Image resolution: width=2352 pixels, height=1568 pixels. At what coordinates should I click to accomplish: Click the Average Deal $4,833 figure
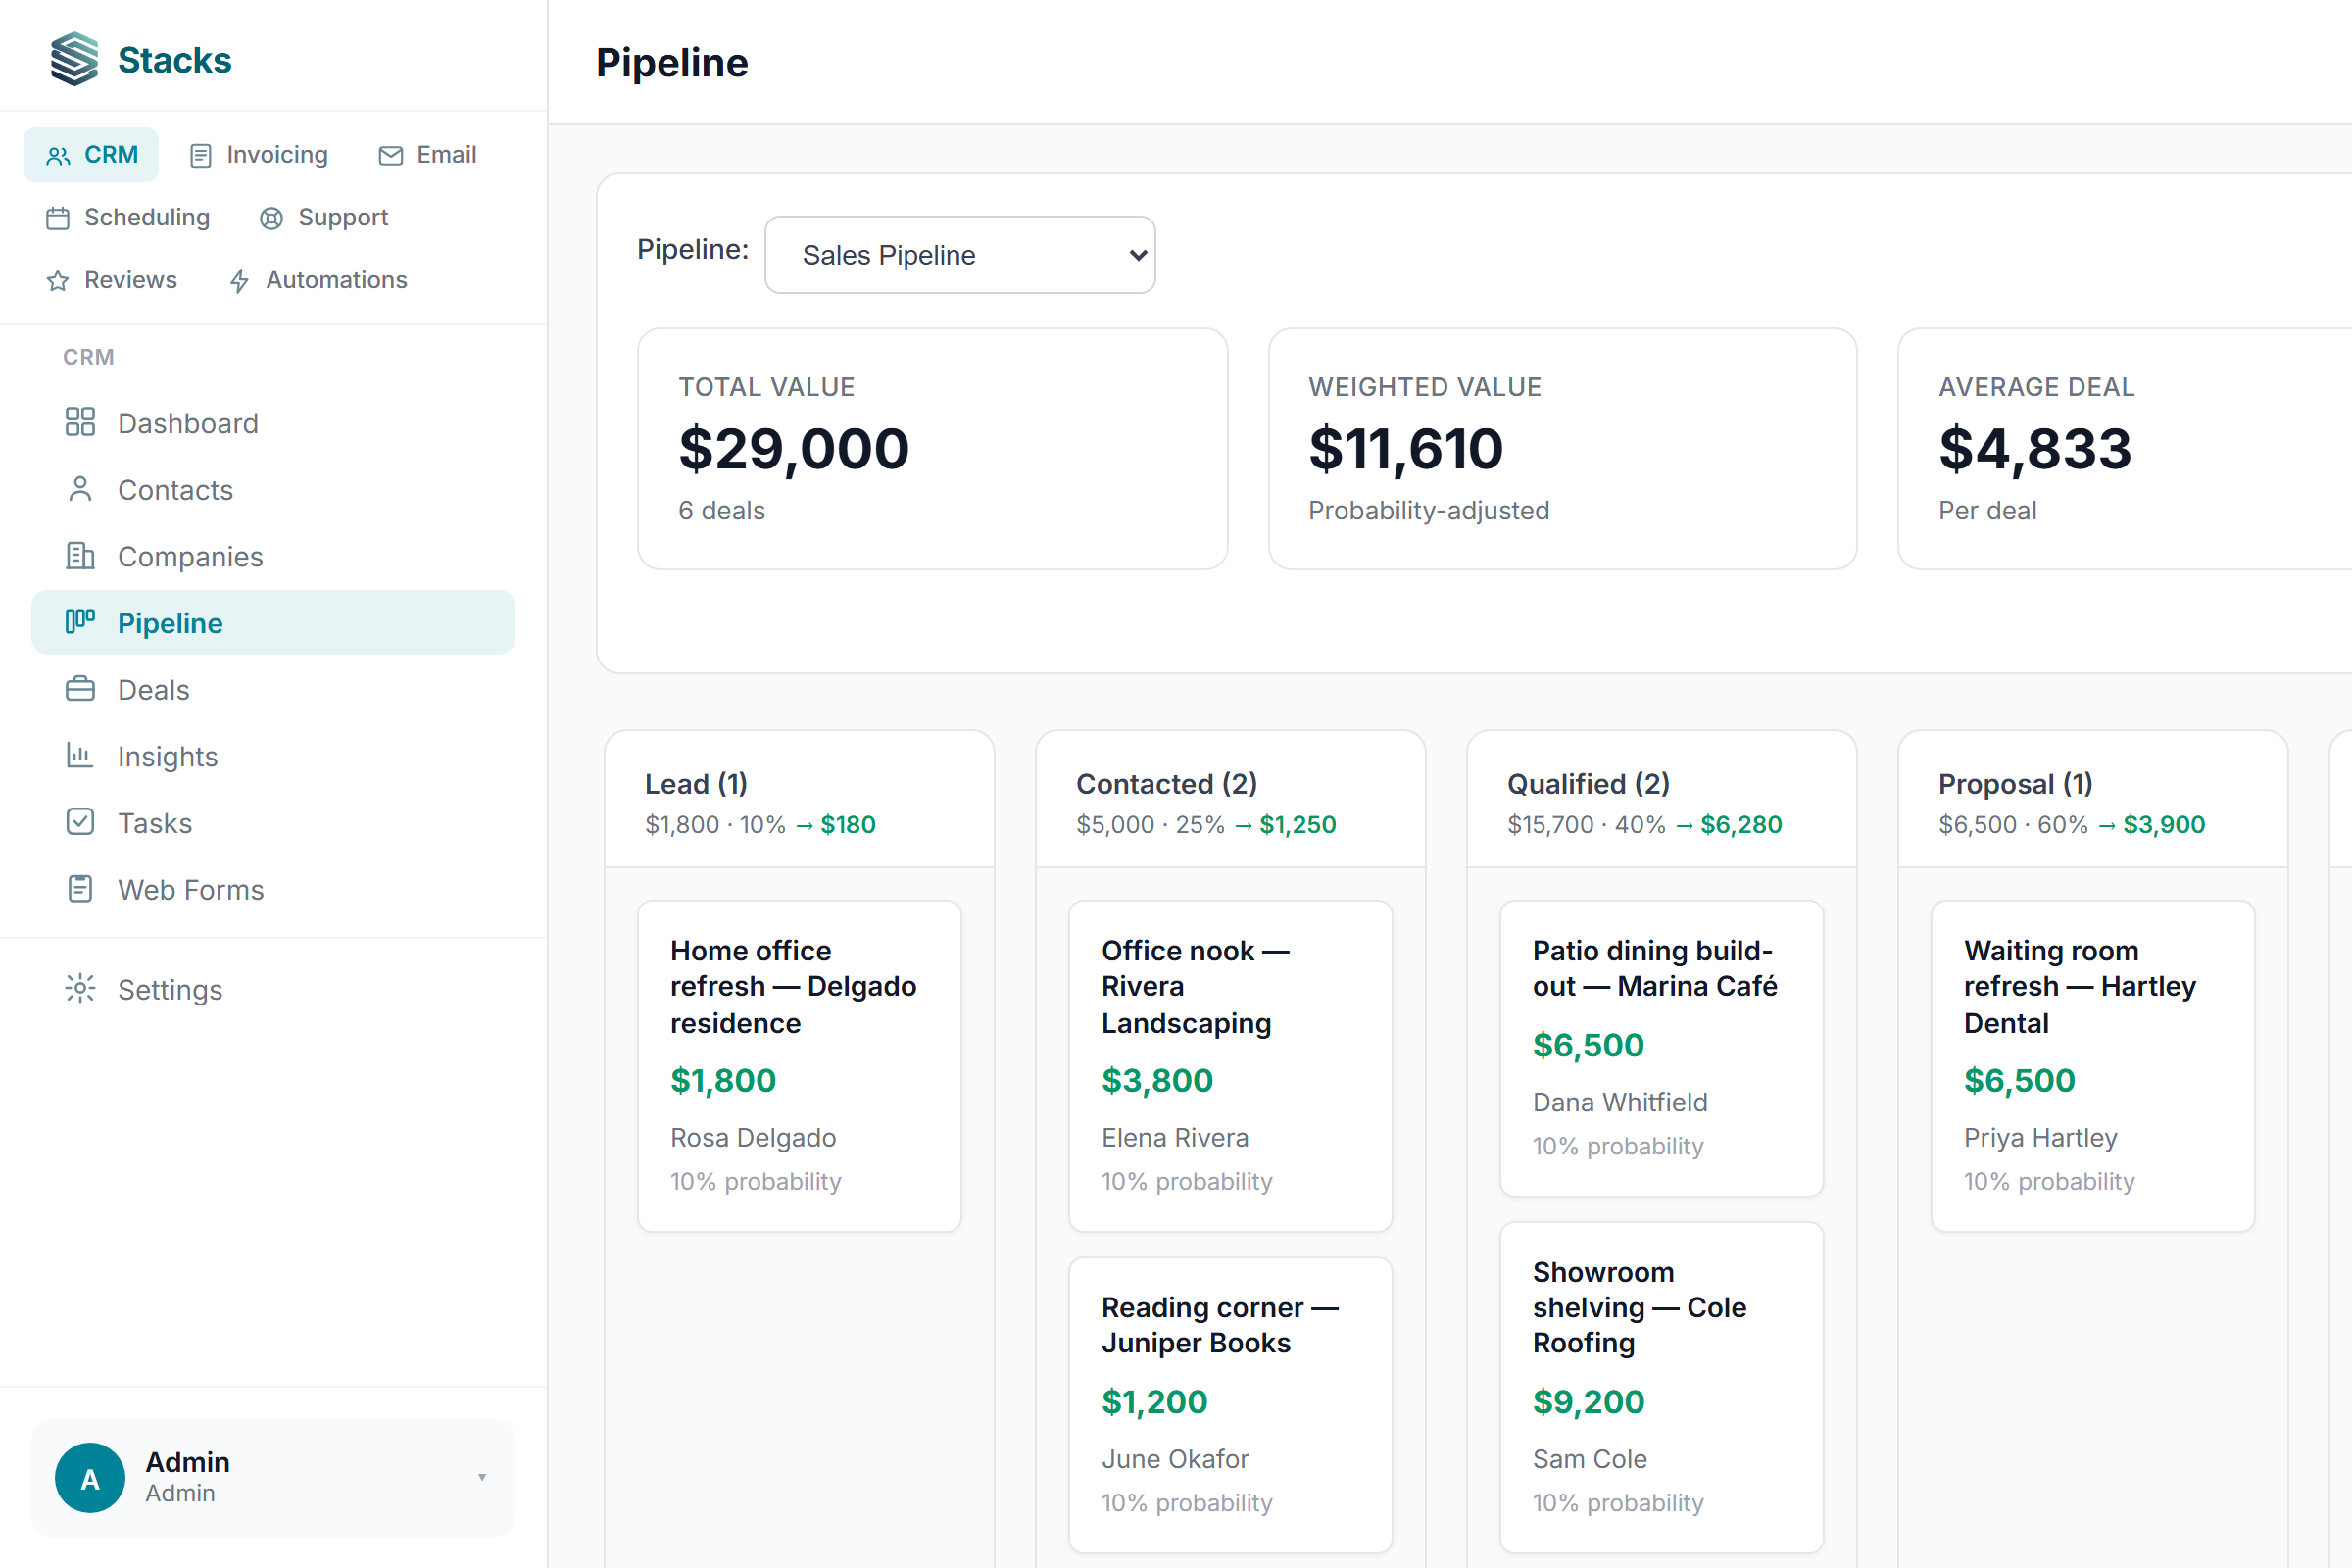click(x=2036, y=448)
